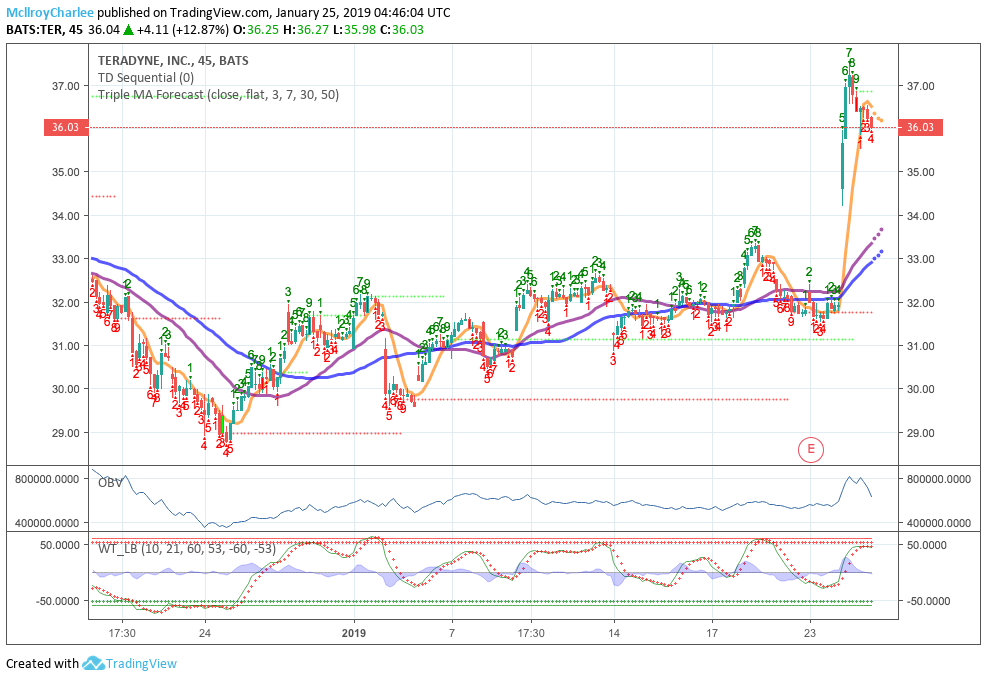The width and height of the screenshot is (987, 681).
Task: Click the OBV indicator label
Action: (x=110, y=483)
